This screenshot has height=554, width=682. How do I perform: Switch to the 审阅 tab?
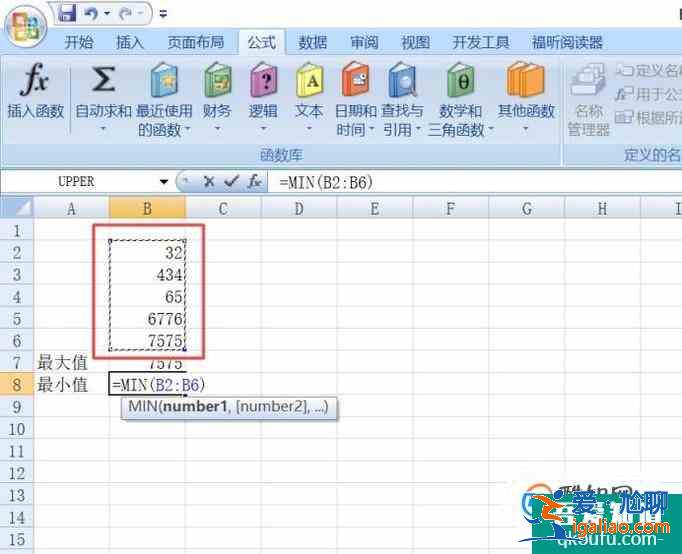pos(364,42)
